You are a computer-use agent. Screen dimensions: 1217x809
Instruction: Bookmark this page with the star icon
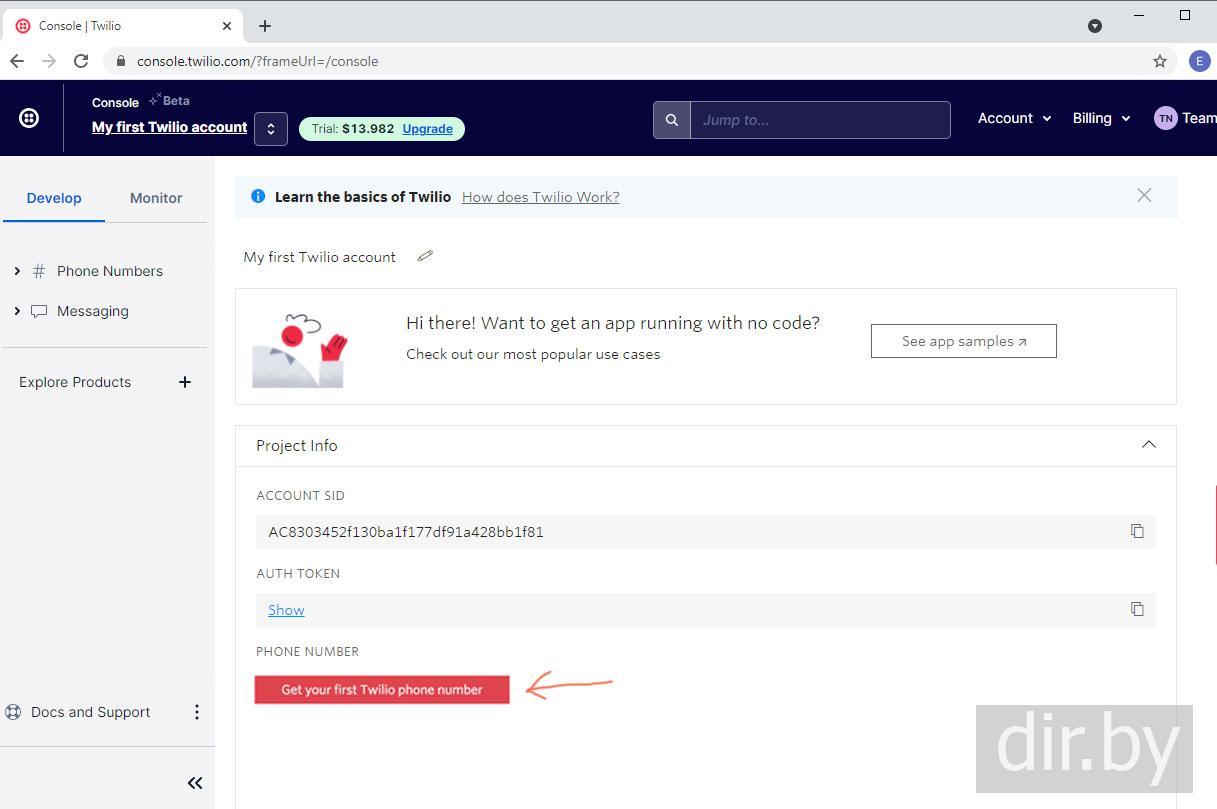(x=1159, y=61)
